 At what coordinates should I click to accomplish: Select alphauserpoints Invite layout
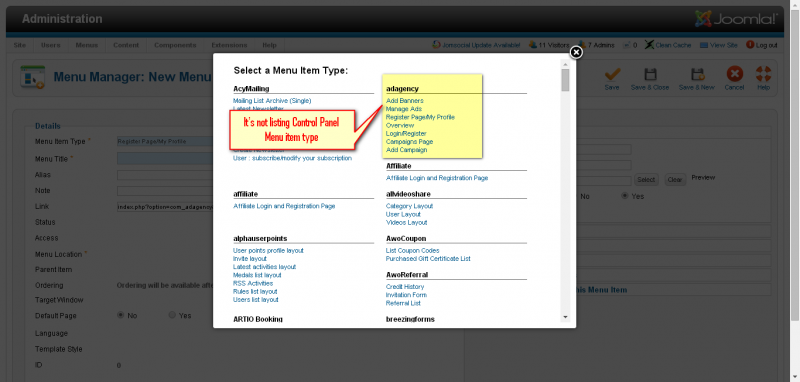pos(250,259)
